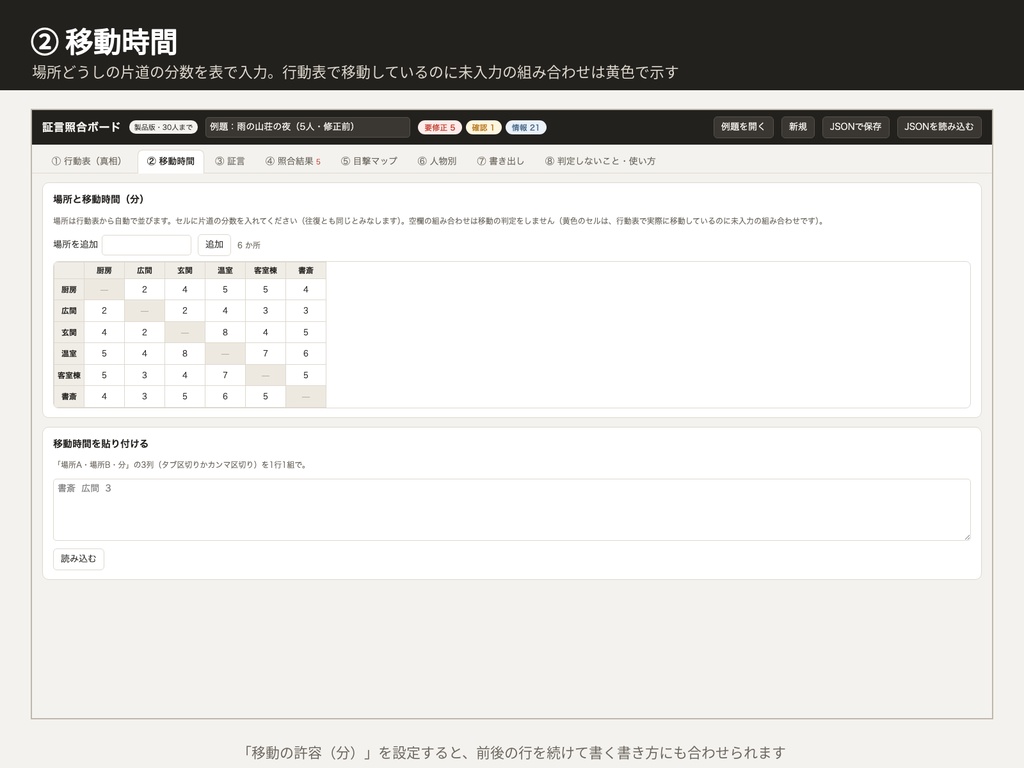Click the 移動時間を貼り付ける heading
The image size is (1024, 768).
coord(101,443)
